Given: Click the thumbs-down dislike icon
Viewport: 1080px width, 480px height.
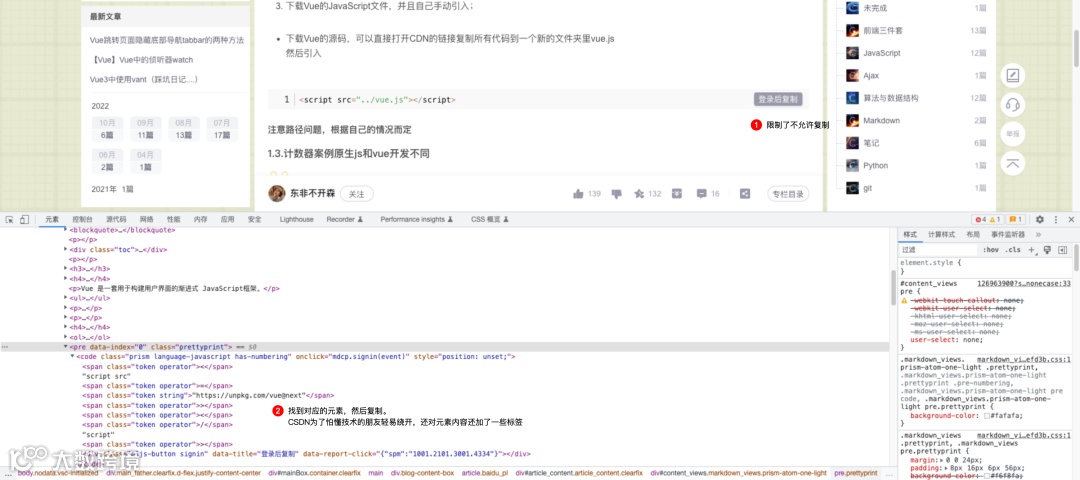Looking at the screenshot, I should [617, 194].
